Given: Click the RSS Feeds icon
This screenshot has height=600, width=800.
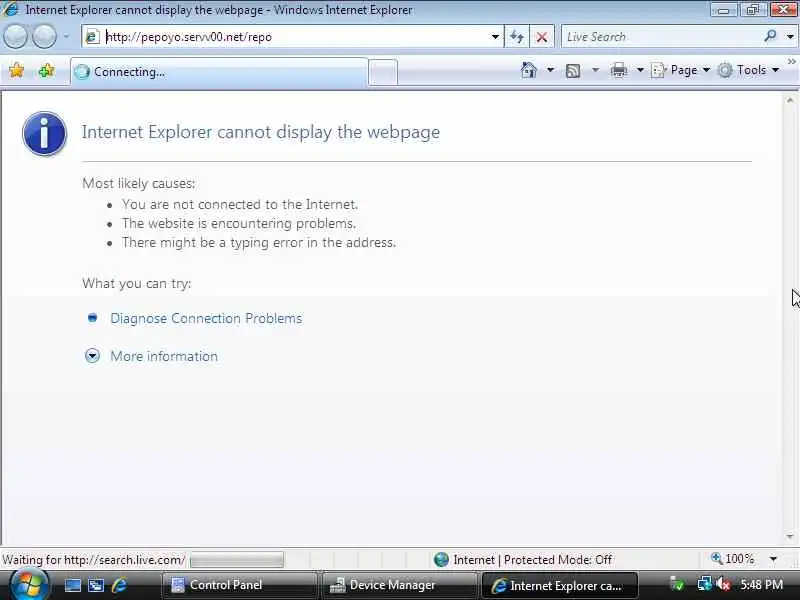Looking at the screenshot, I should [x=573, y=70].
